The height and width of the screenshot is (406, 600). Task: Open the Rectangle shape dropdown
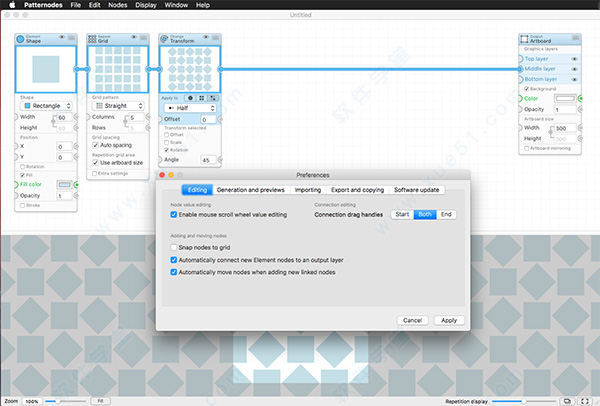tap(46, 106)
